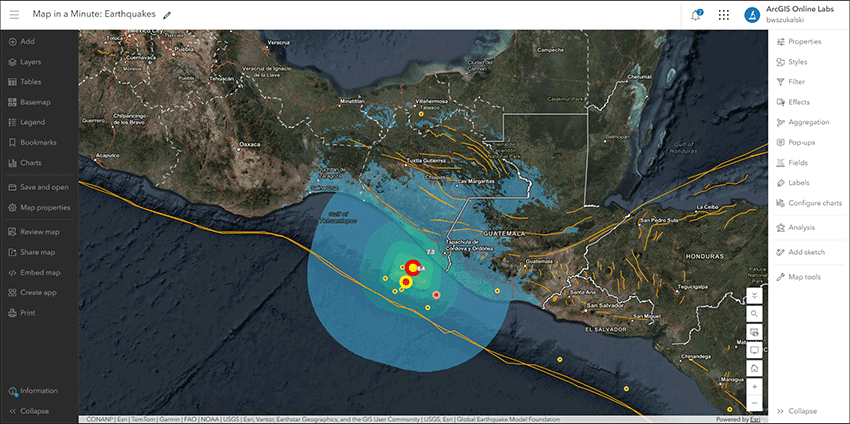Image resolution: width=850 pixels, height=424 pixels.
Task: Configure Pop-ups
Action: (x=795, y=143)
